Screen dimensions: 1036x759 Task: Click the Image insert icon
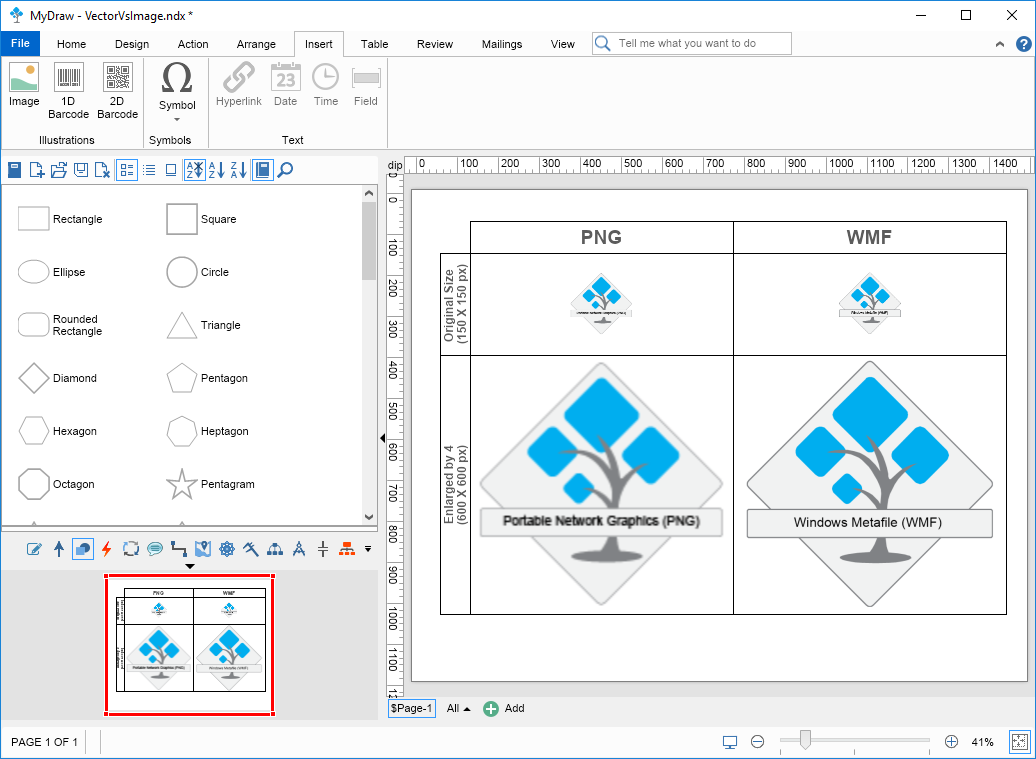pos(24,86)
